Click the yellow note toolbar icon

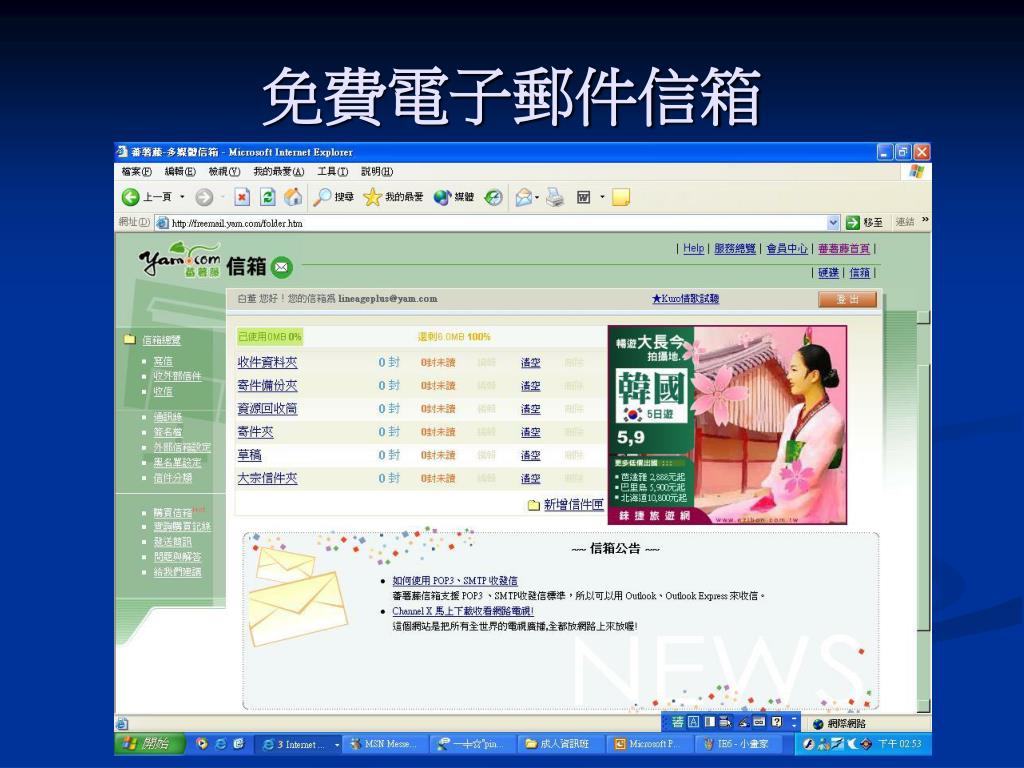620,197
